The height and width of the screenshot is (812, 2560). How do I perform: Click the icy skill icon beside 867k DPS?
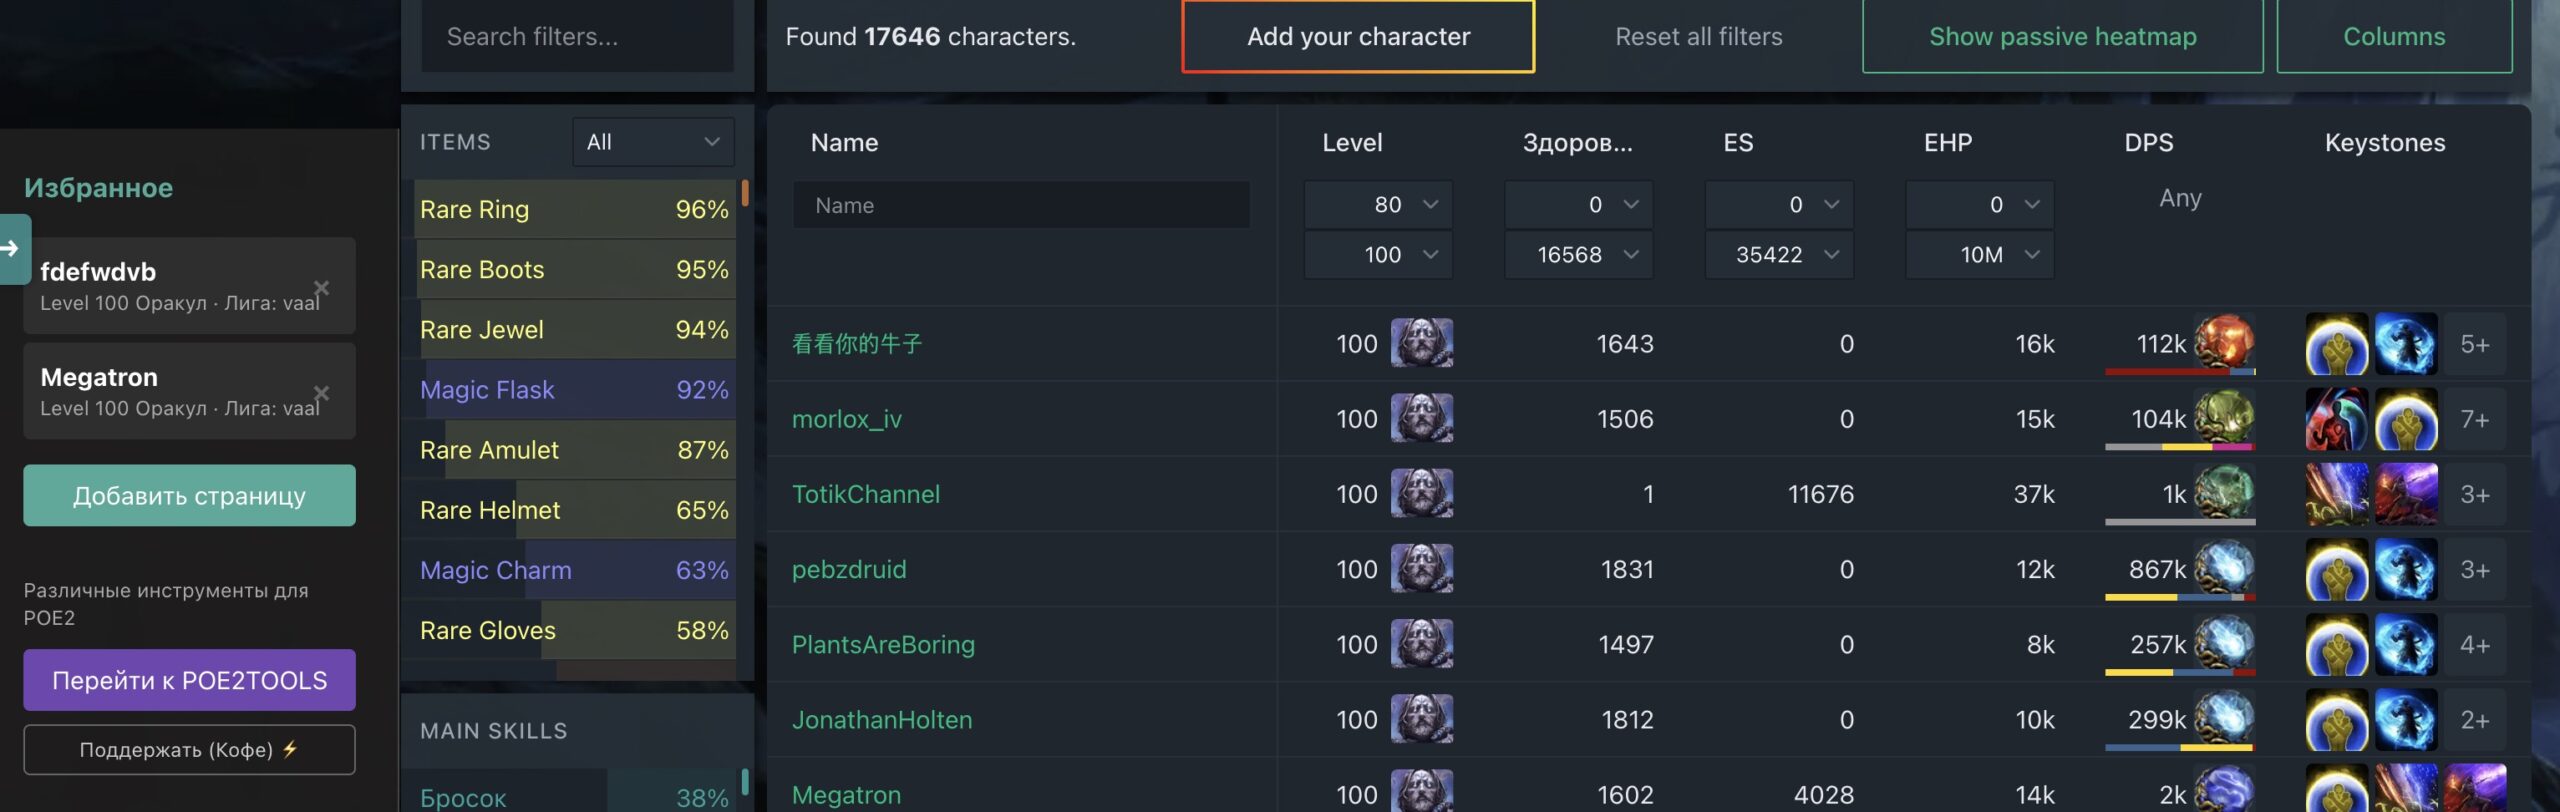point(2224,568)
